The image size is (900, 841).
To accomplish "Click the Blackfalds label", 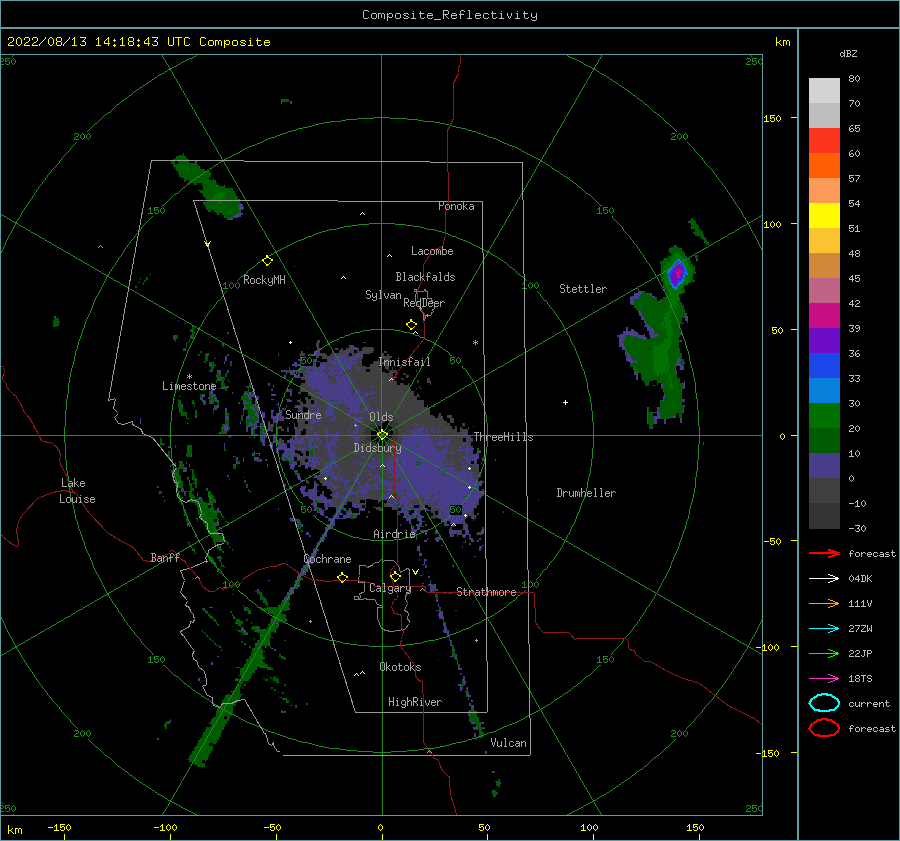I will click(x=425, y=277).
